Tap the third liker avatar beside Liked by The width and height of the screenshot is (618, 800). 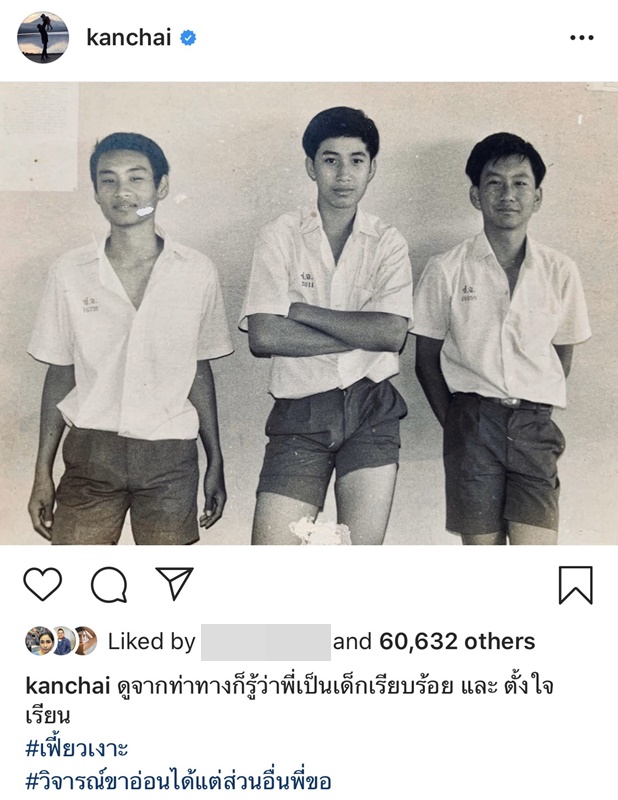coord(85,641)
